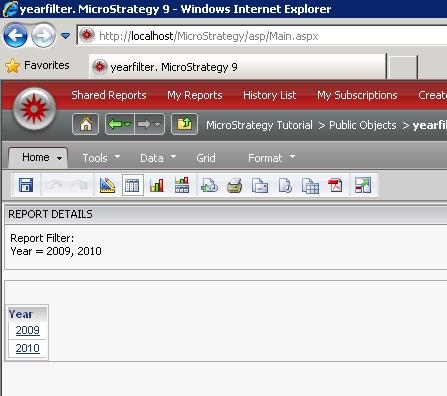Toggle full screen mode icon
This screenshot has width=447, height=396.
pos(363,185)
